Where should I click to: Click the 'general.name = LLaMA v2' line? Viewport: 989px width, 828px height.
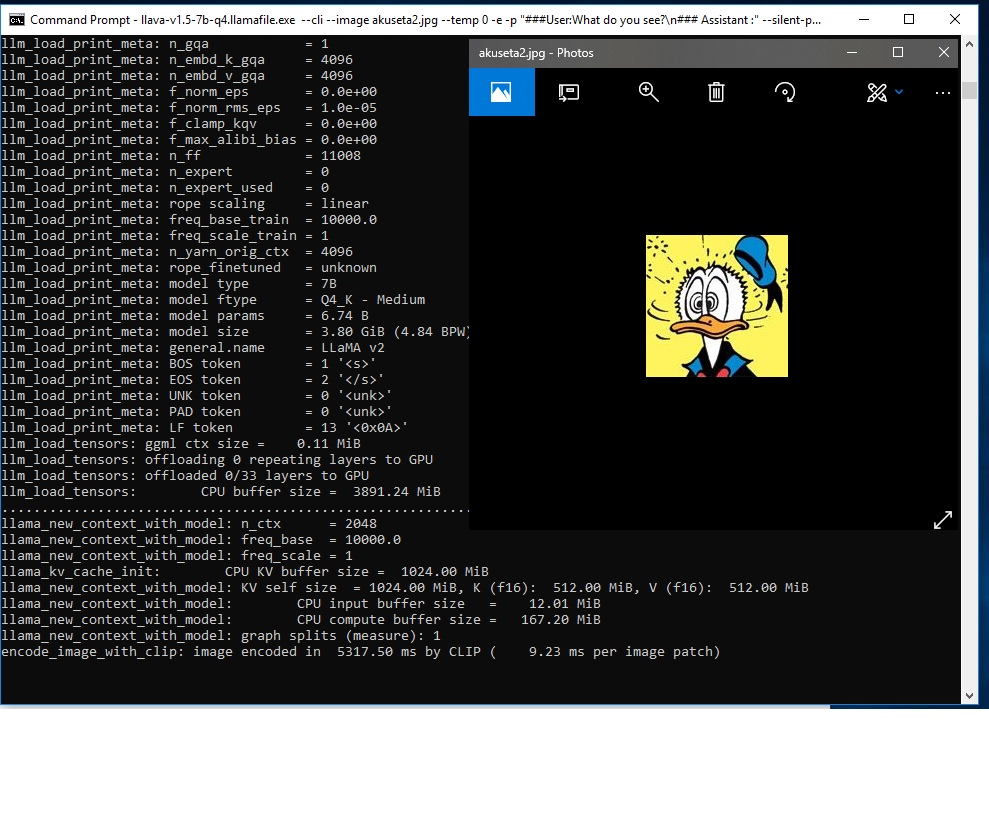coord(193,347)
